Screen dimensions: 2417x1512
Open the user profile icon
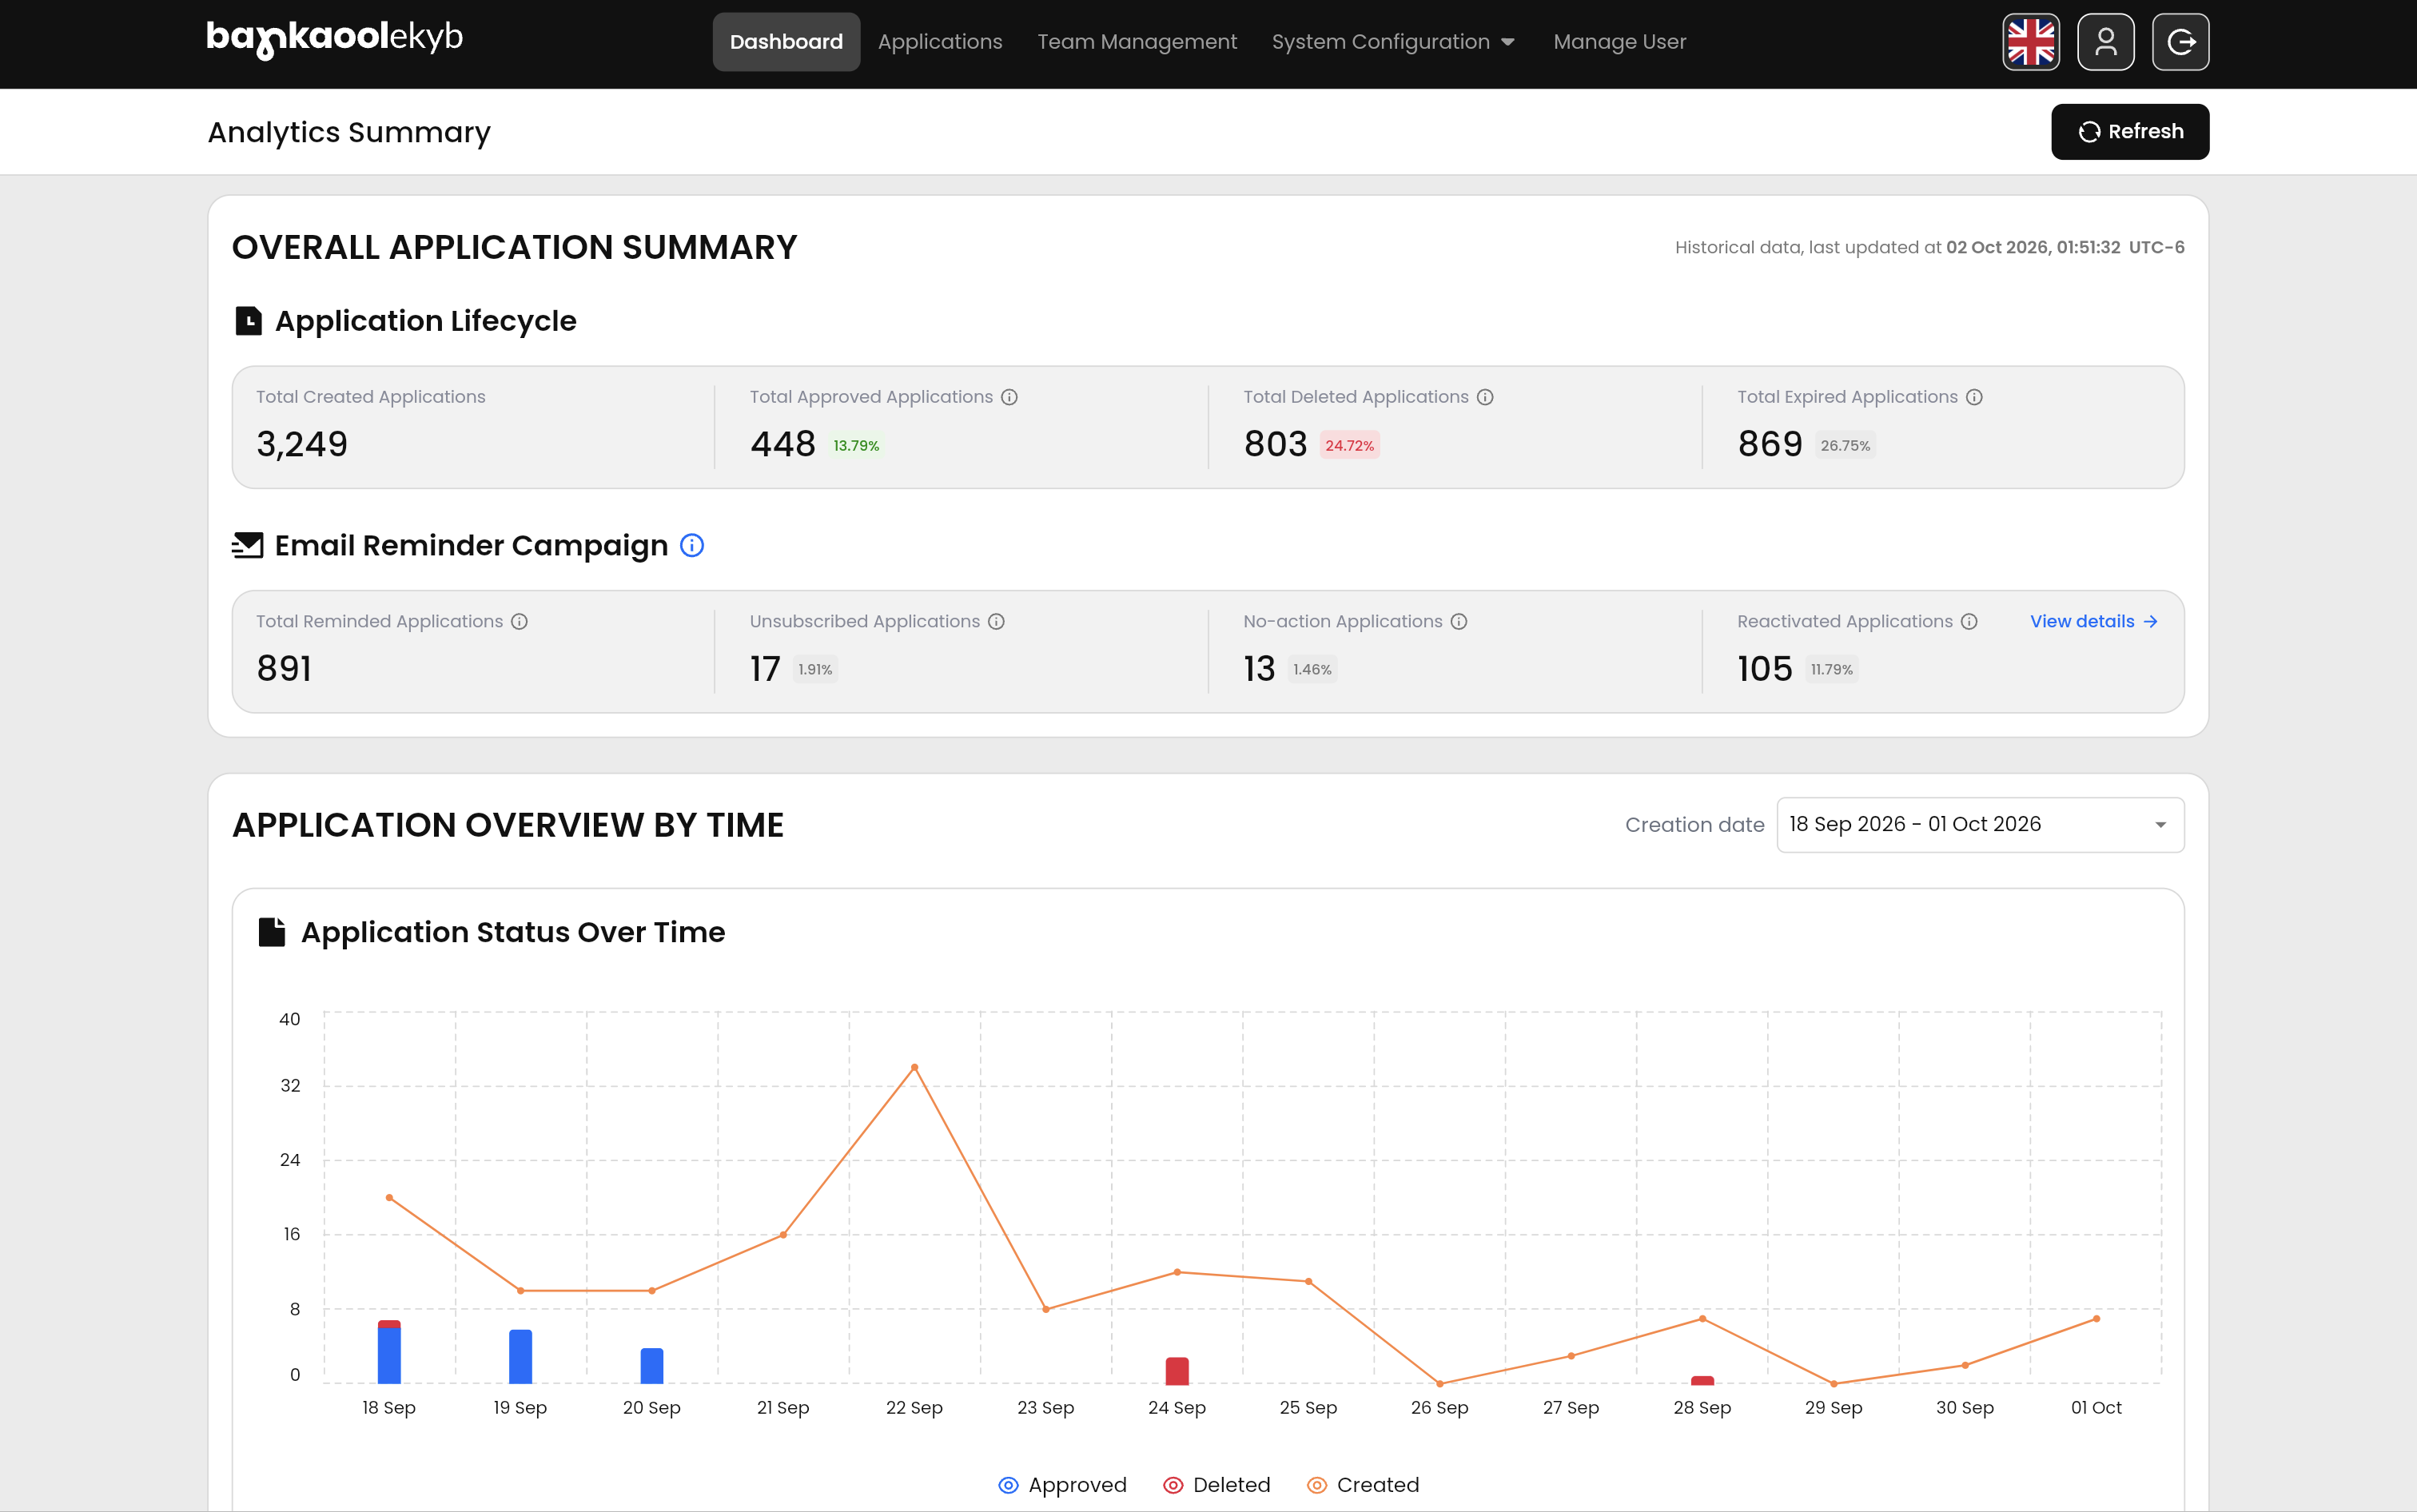click(2106, 42)
